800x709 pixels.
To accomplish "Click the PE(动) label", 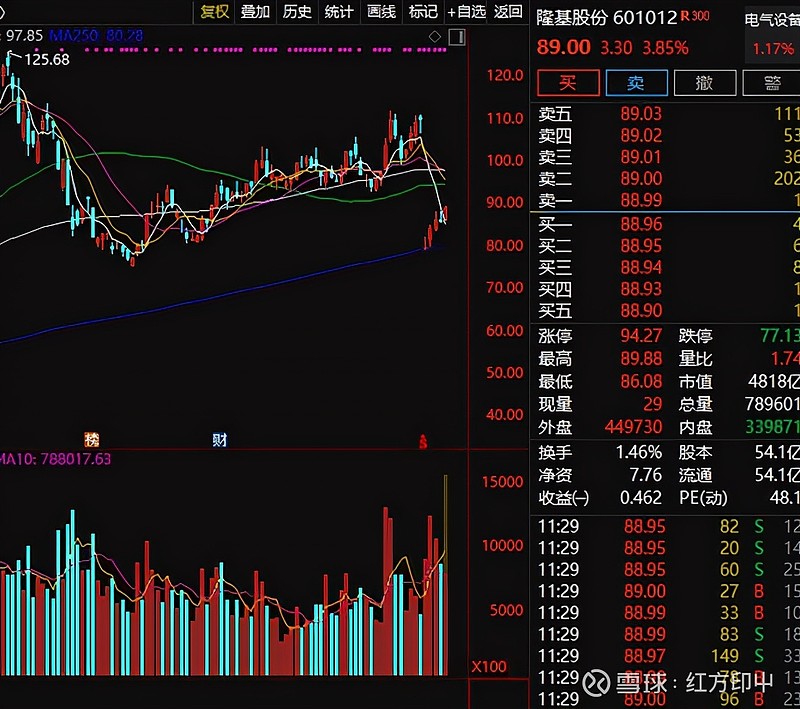I will point(704,497).
